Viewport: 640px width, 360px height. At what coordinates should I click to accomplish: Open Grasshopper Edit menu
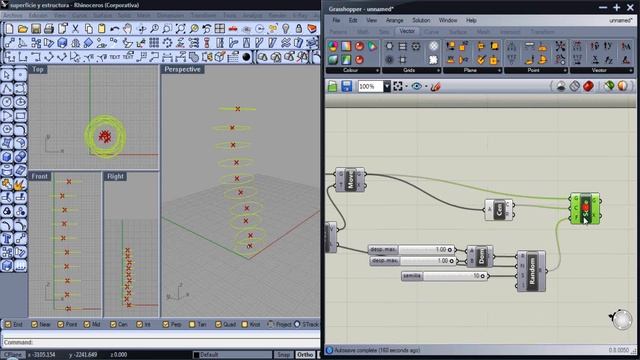click(x=353, y=20)
